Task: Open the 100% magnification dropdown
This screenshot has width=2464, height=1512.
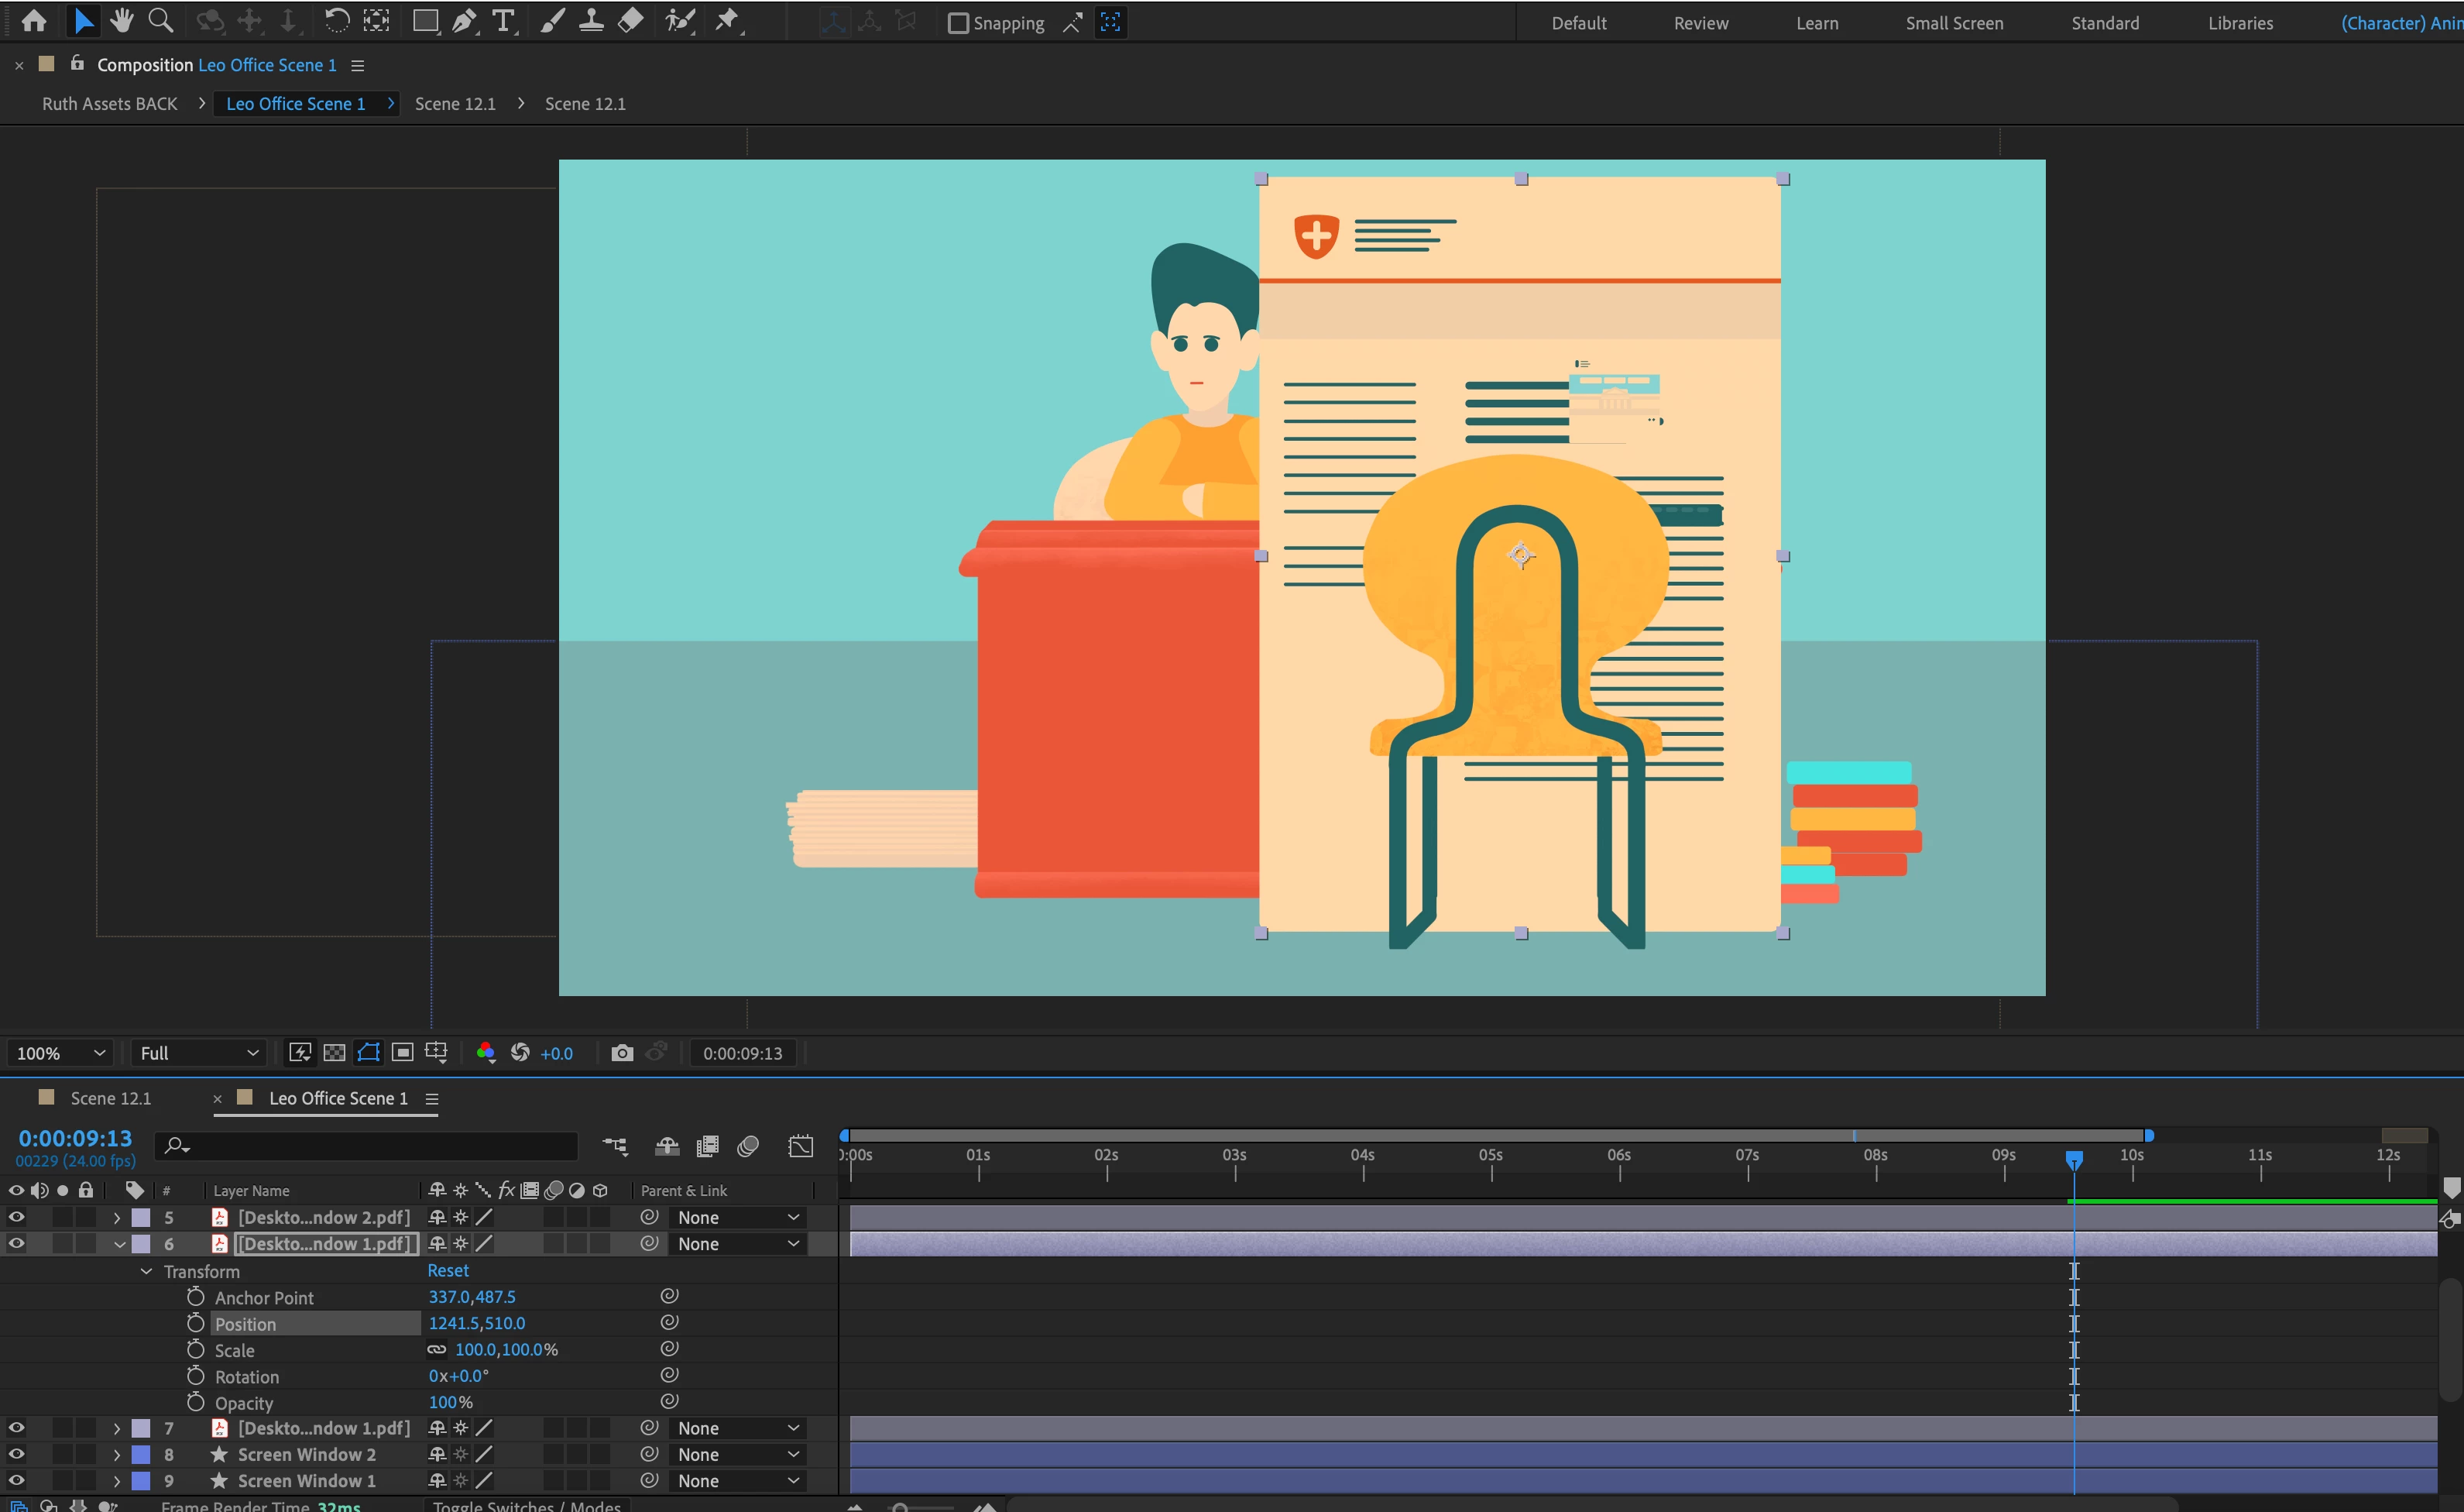Action: (x=60, y=1053)
